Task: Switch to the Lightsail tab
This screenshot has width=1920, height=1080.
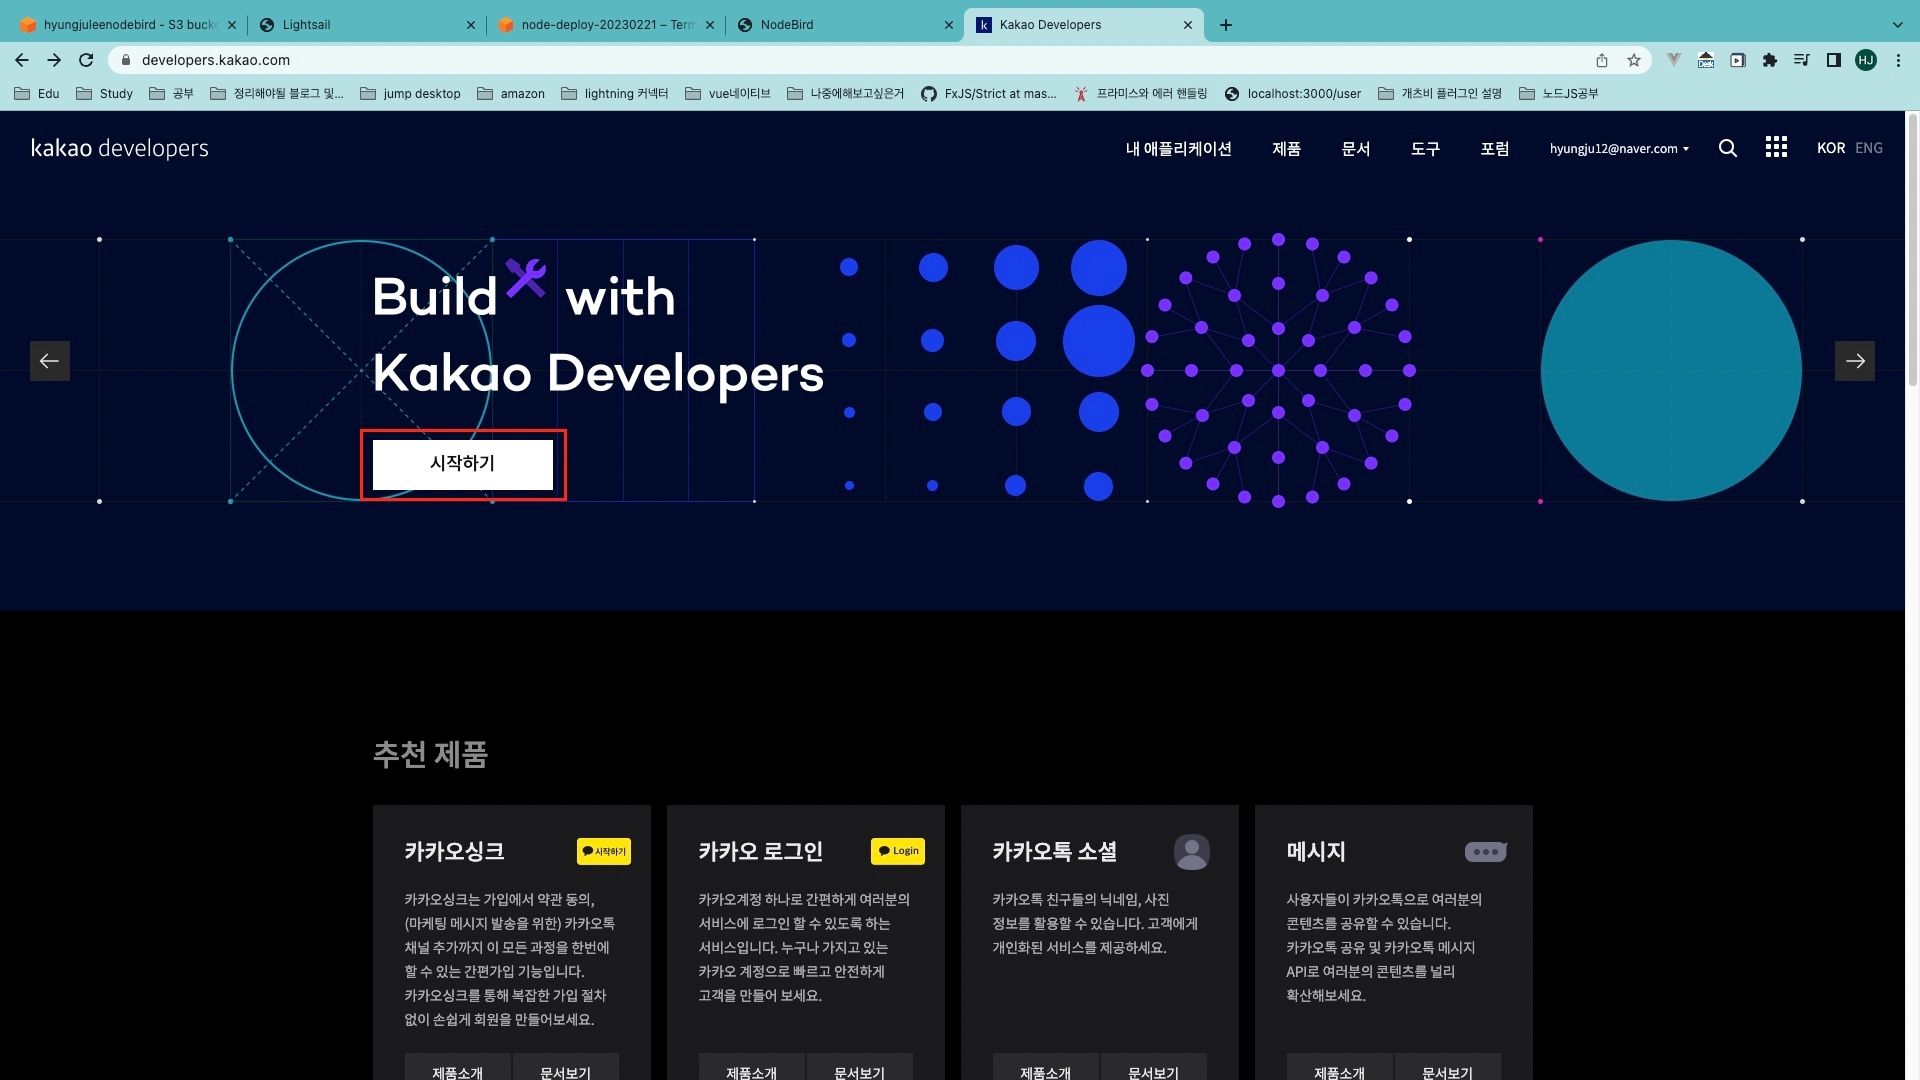Action: tap(365, 25)
